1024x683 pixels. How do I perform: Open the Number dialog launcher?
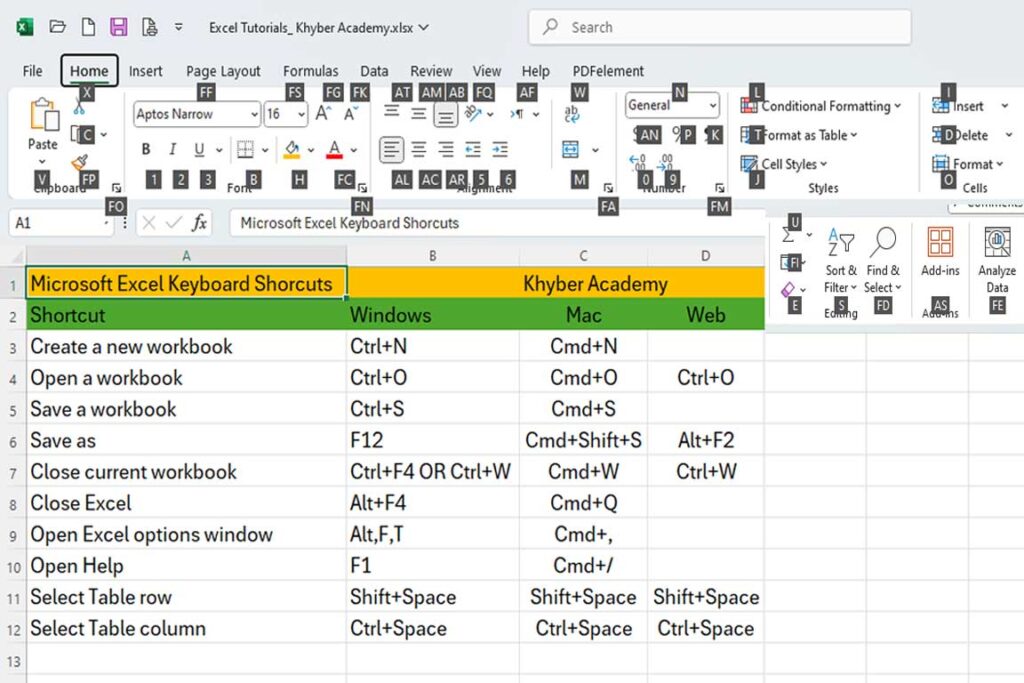coord(719,188)
